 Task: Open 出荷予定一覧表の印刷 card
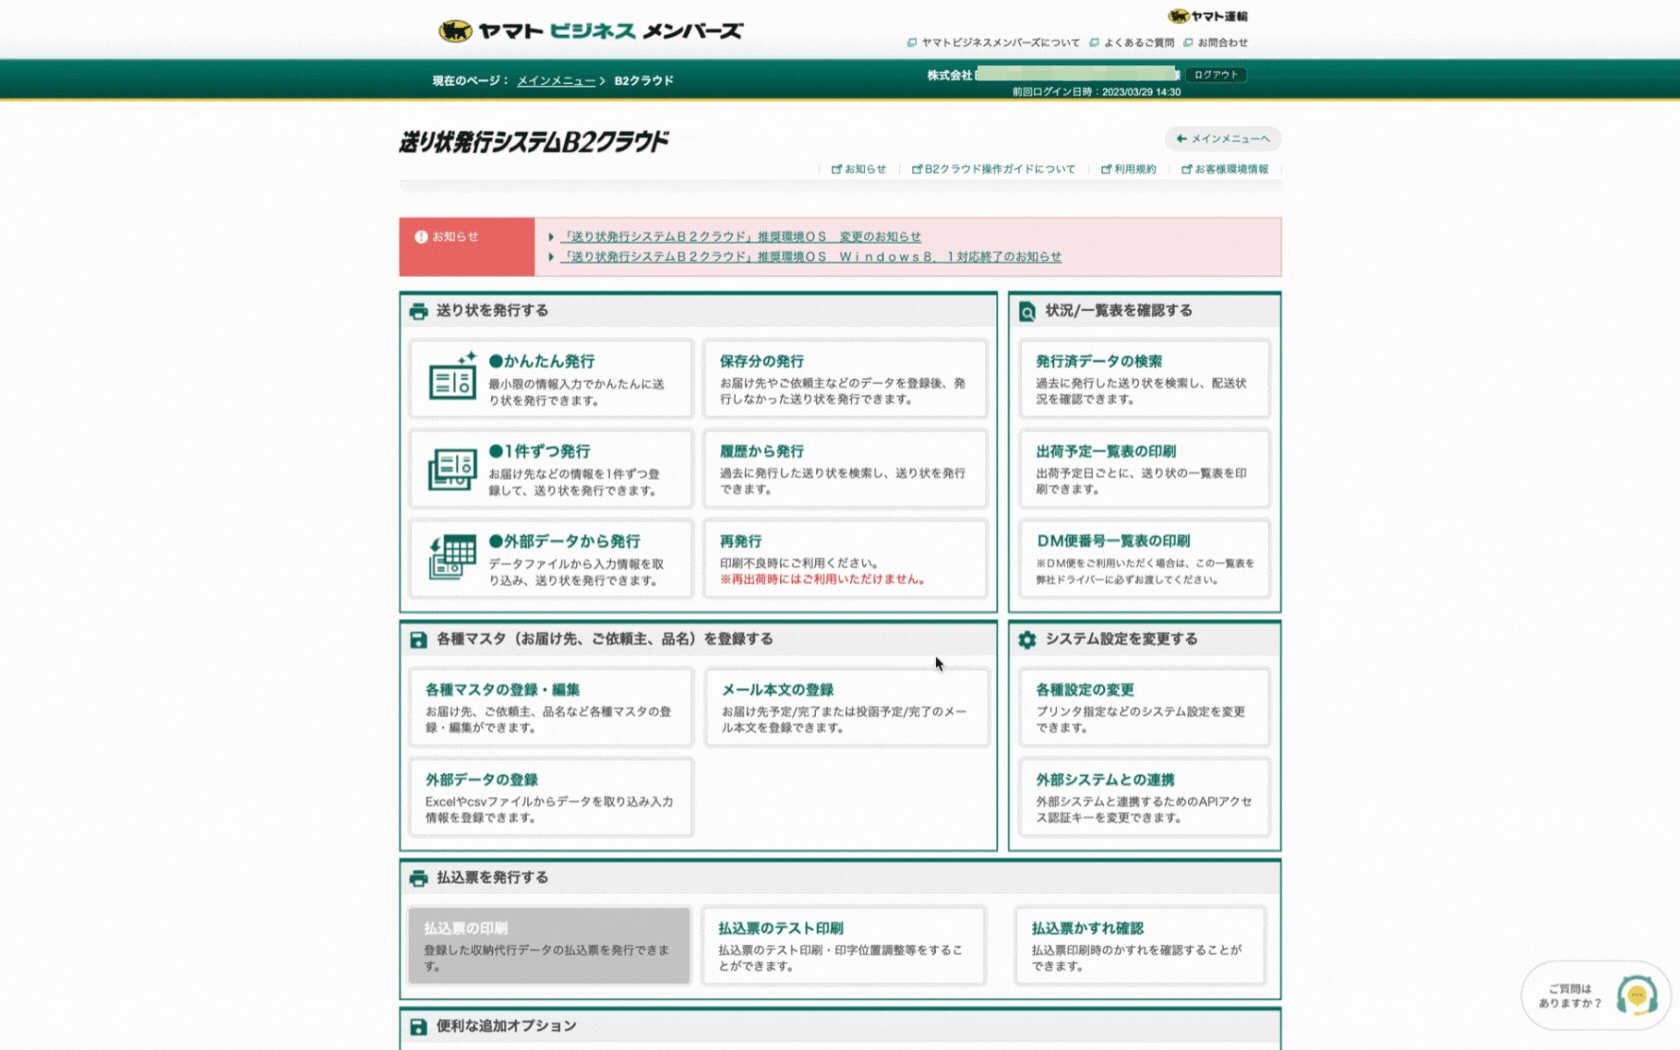click(x=1144, y=468)
